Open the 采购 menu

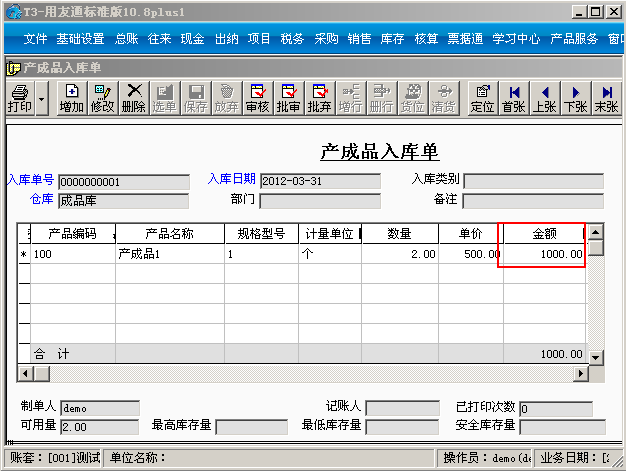326,39
